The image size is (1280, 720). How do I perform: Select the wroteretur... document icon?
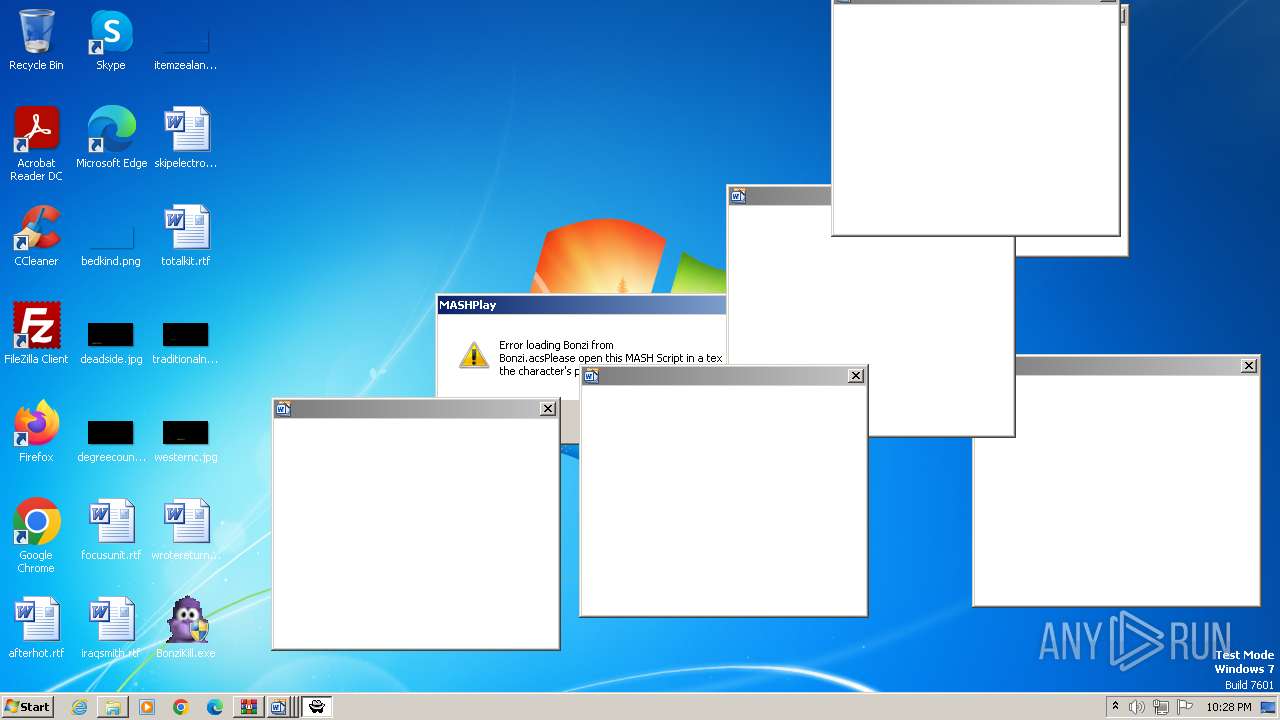tap(185, 530)
